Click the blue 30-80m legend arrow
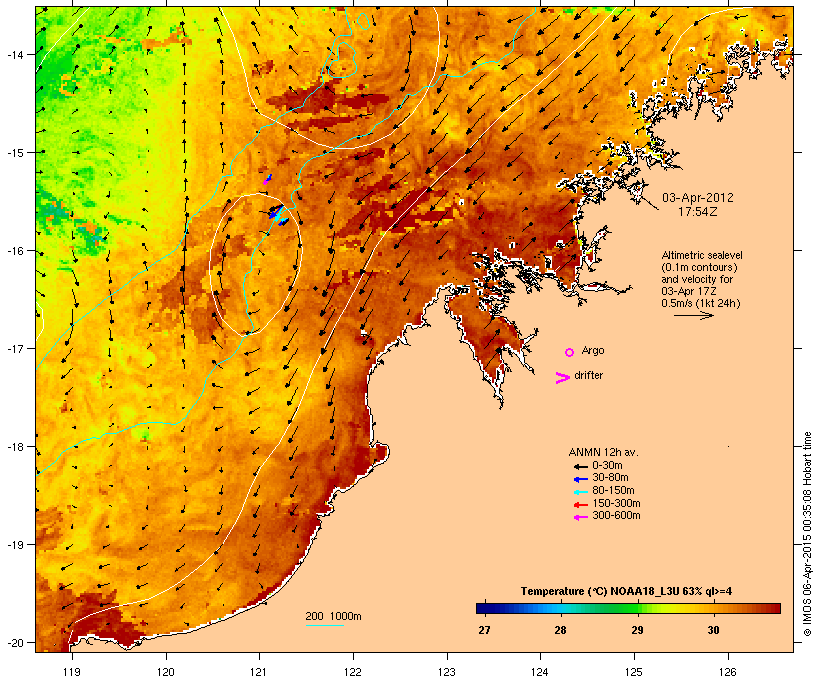Screen dimensions: 820x680 pos(581,479)
